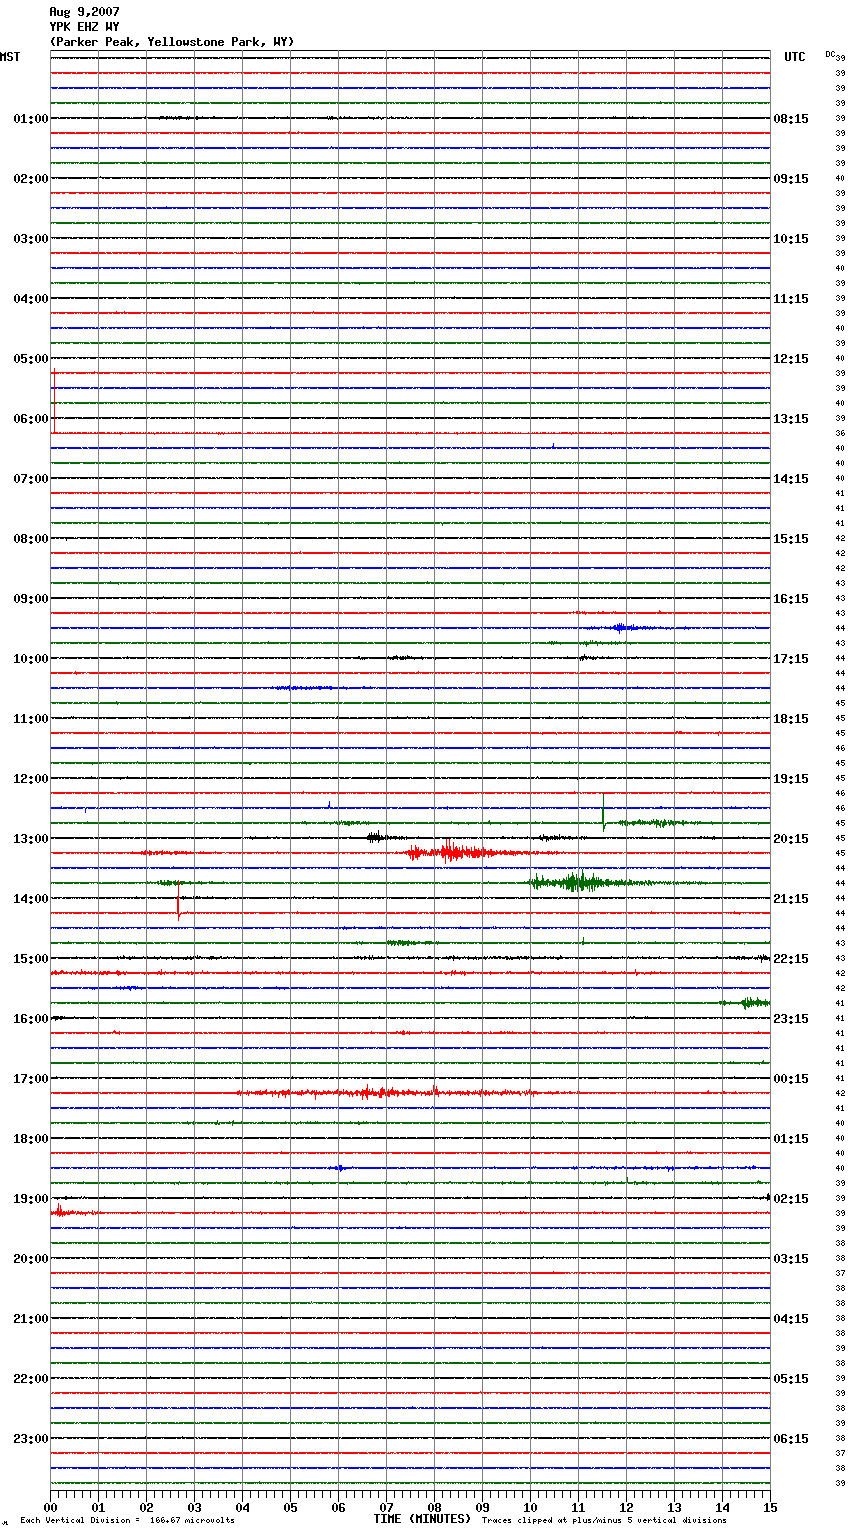Click the 'DC' column header
Viewport: 850px width, 1534px height.
coord(830,54)
